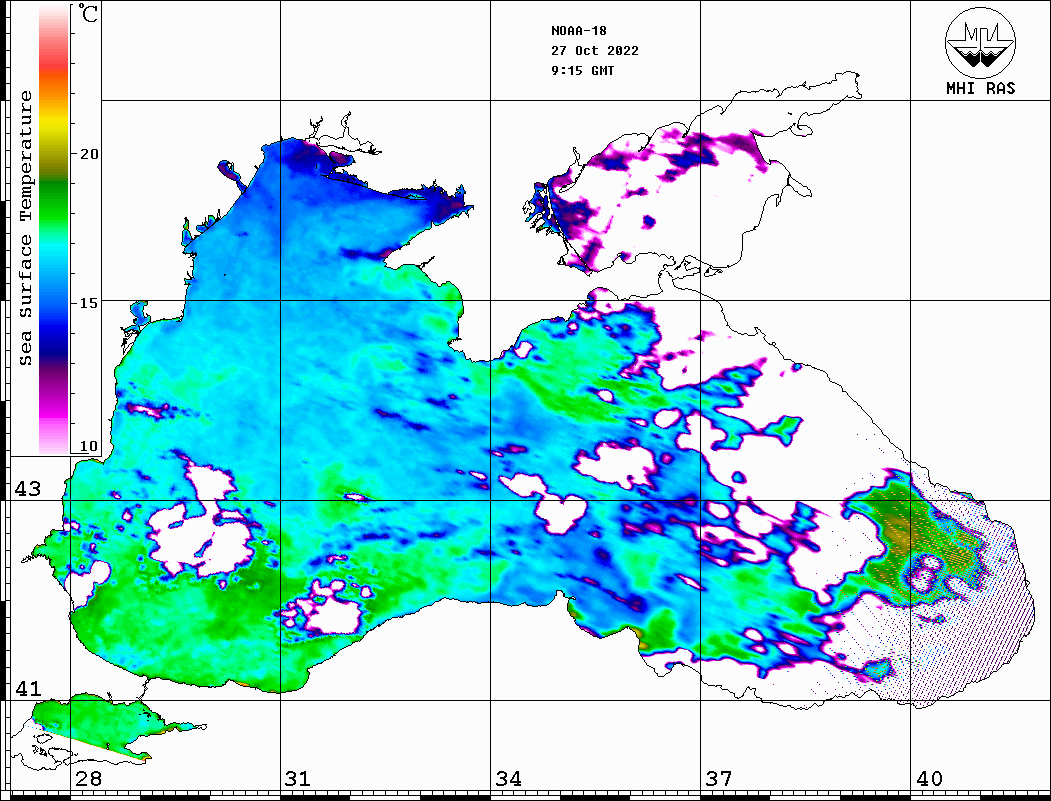This screenshot has height=801, width=1051.
Task: Click longitude label '28'
Action: point(88,778)
